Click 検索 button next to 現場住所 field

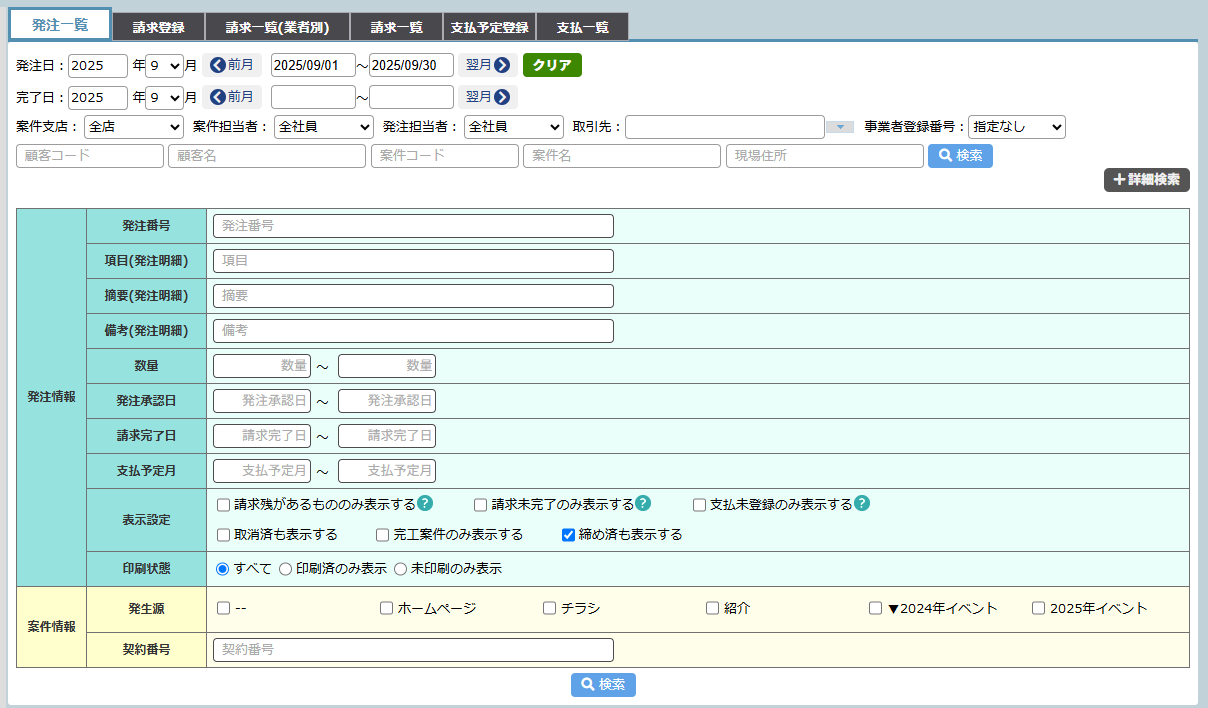click(960, 156)
